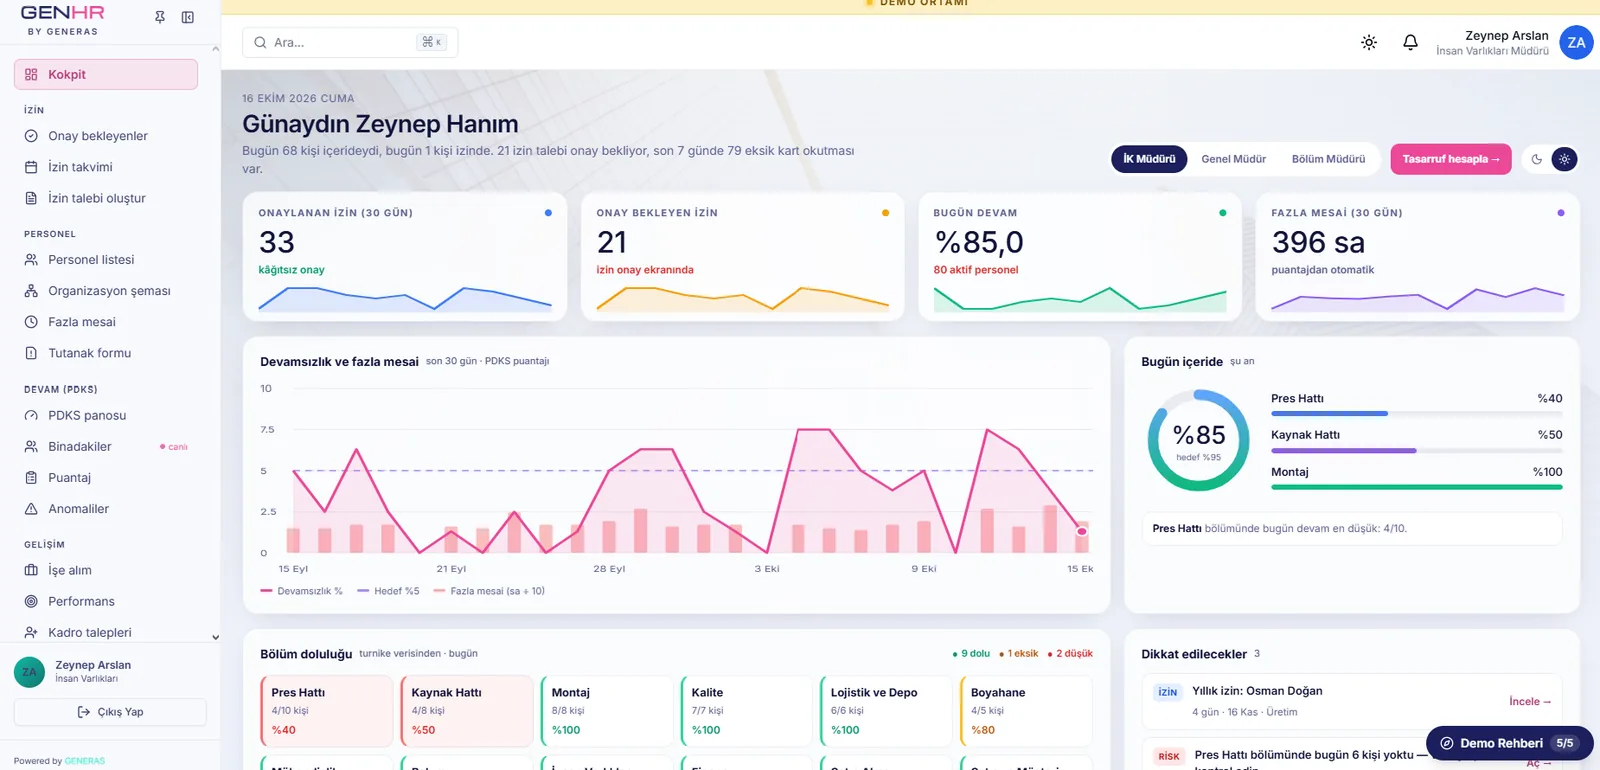Click İncele for Osman Doğan's leave
The image size is (1600, 770).
(1530, 701)
